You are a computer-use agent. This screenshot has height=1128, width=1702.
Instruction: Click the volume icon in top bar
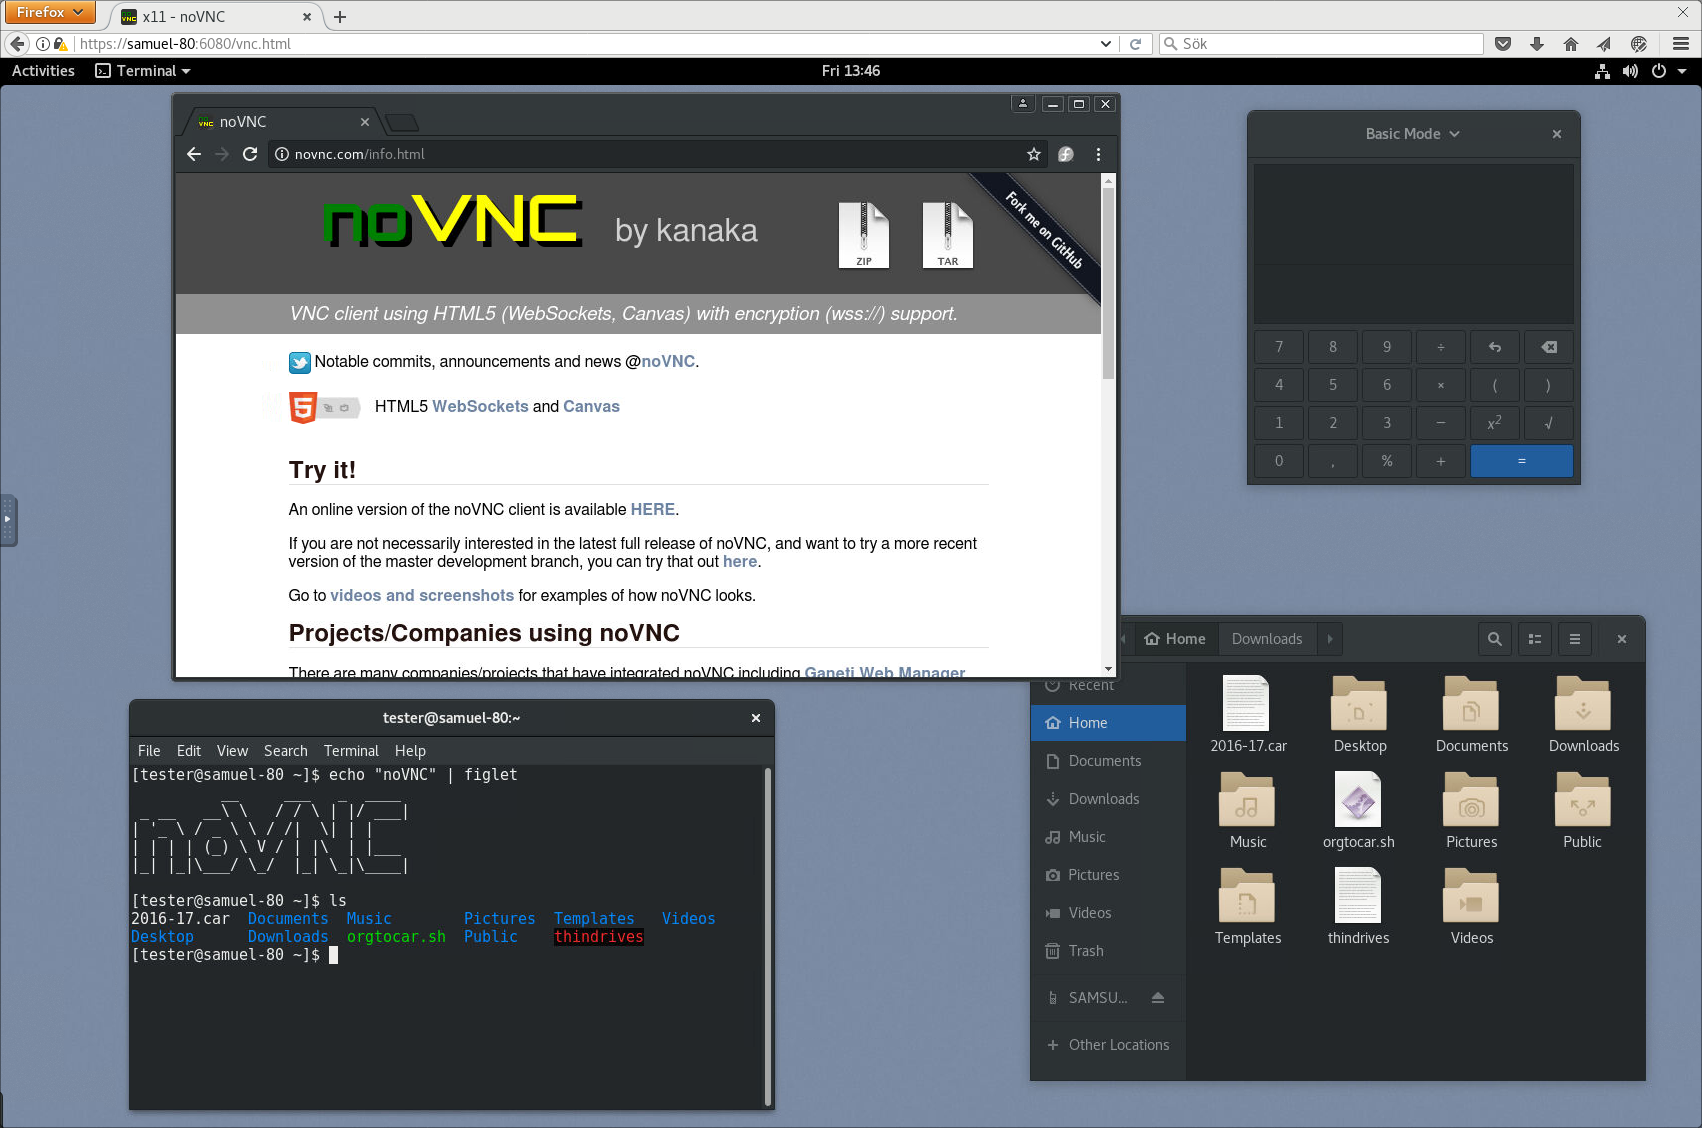coord(1630,70)
